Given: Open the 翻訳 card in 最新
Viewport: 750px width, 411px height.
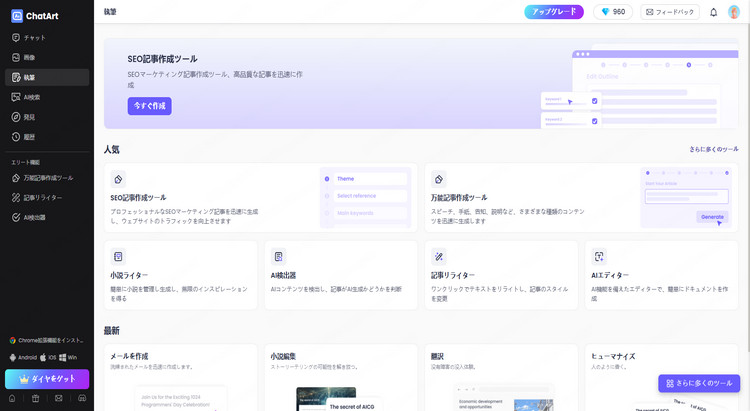Looking at the screenshot, I should tap(501, 378).
